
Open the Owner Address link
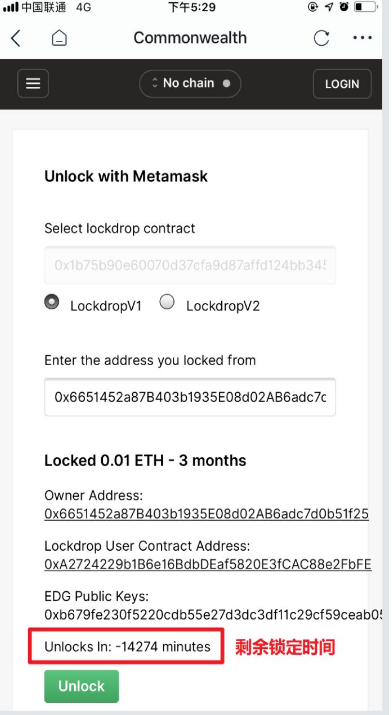(206, 514)
